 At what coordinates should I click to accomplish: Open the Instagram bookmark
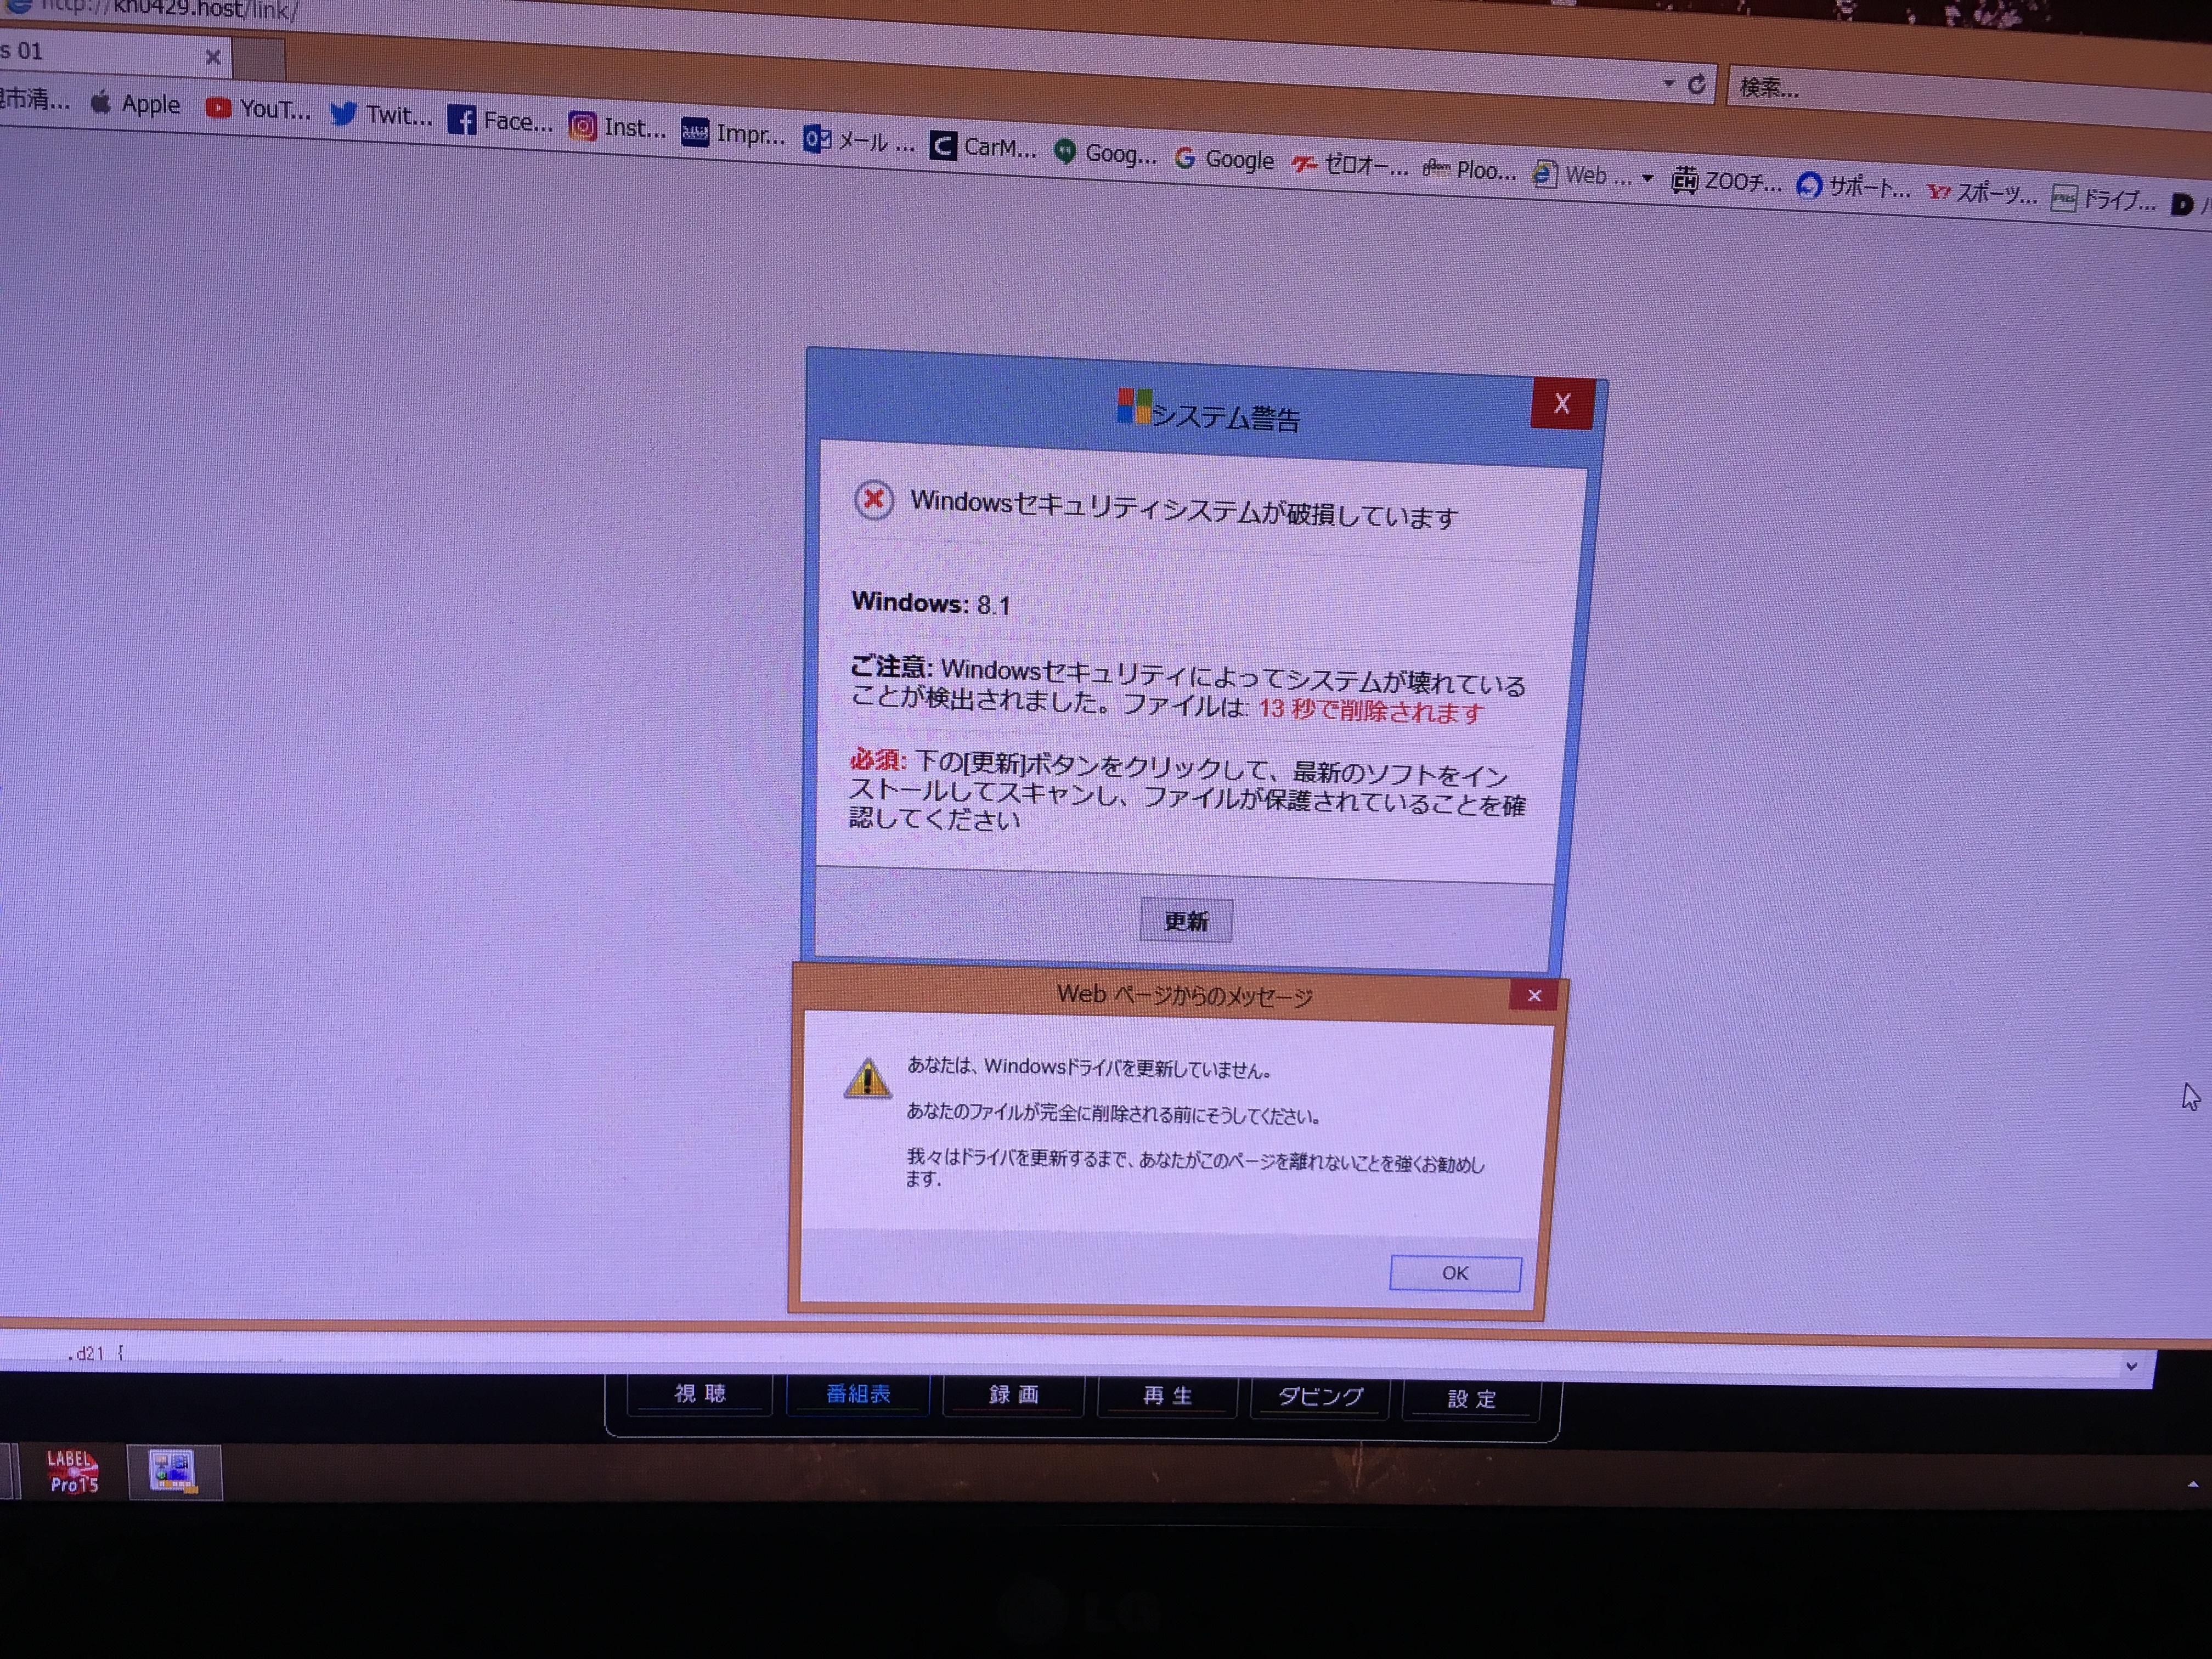[x=617, y=128]
